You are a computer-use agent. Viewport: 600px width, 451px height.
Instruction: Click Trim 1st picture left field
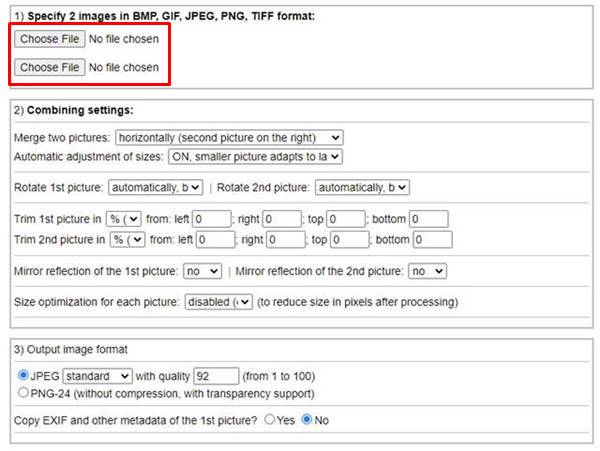click(212, 219)
